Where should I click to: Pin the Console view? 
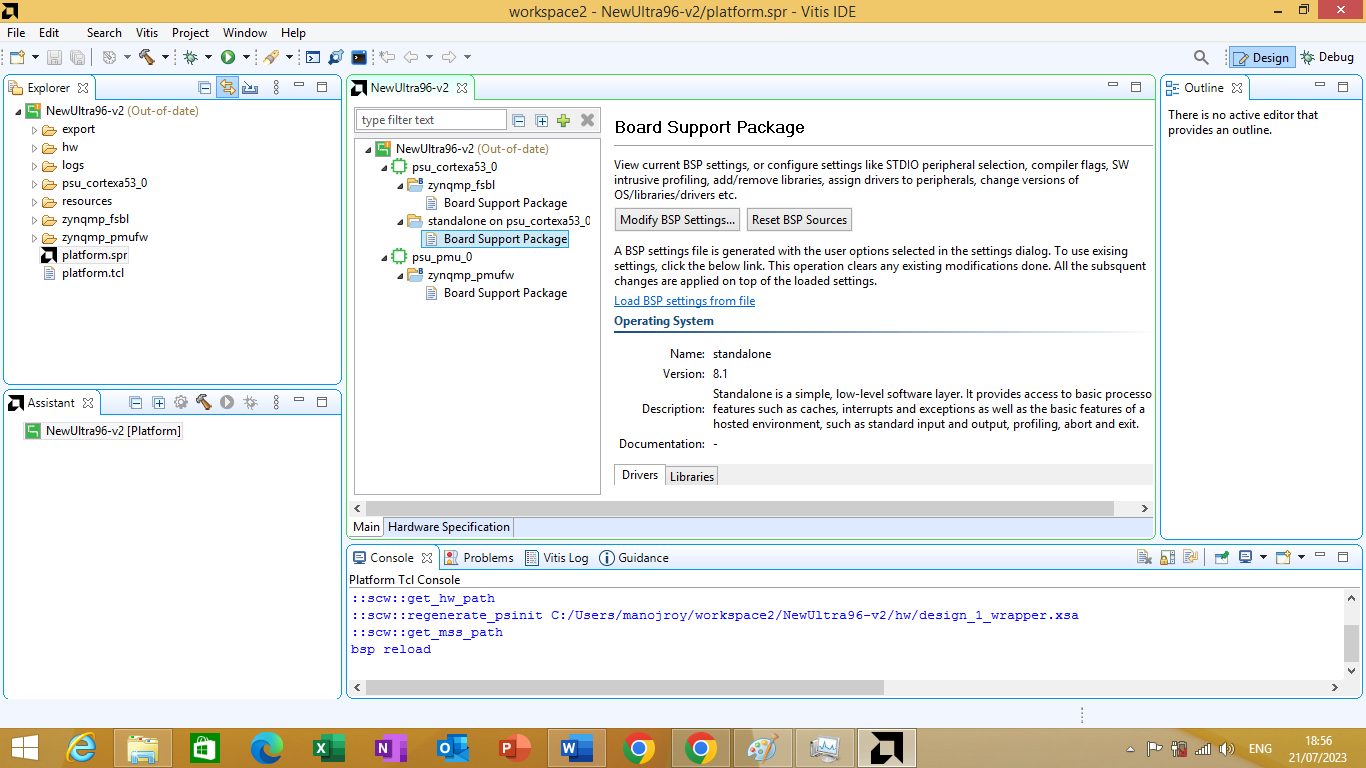[x=1222, y=558]
